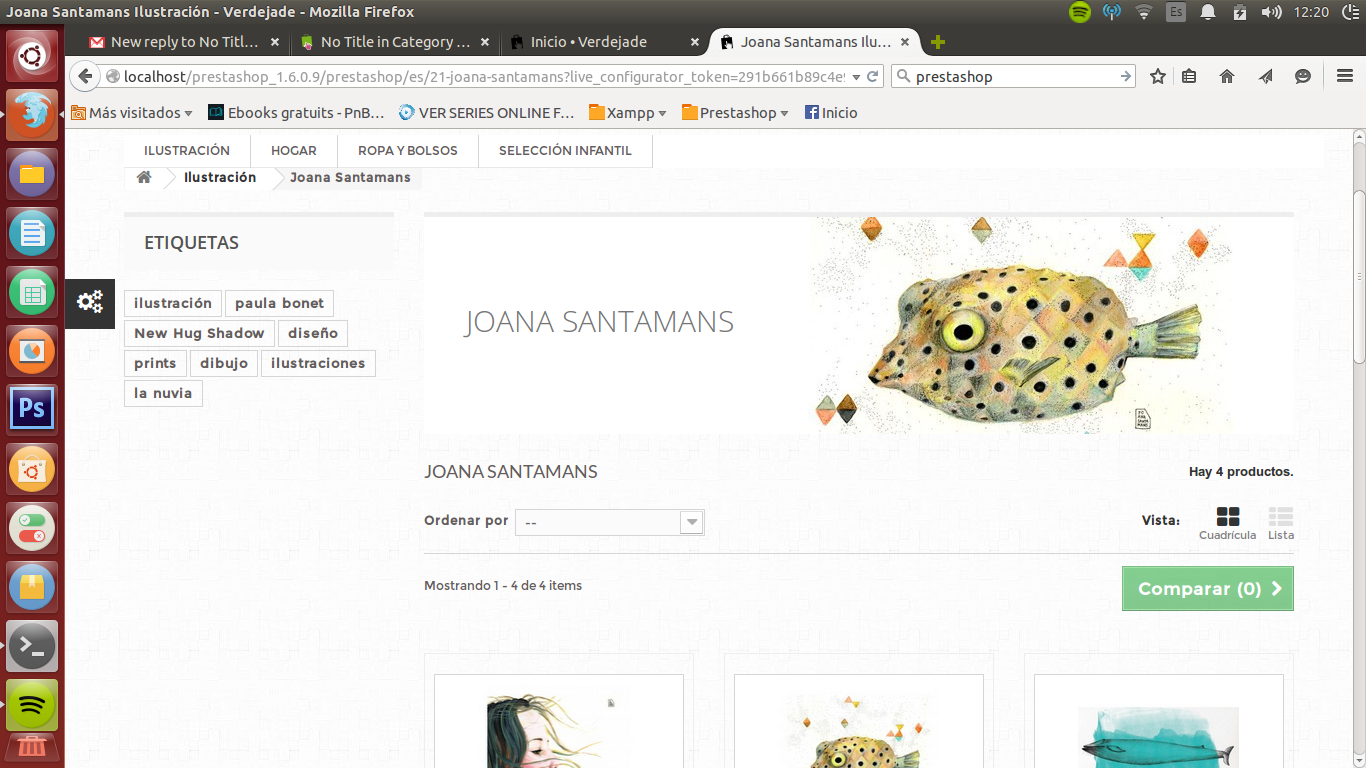The image size is (1366, 768).
Task: Open the live configurator gears panel
Action: (x=90, y=303)
